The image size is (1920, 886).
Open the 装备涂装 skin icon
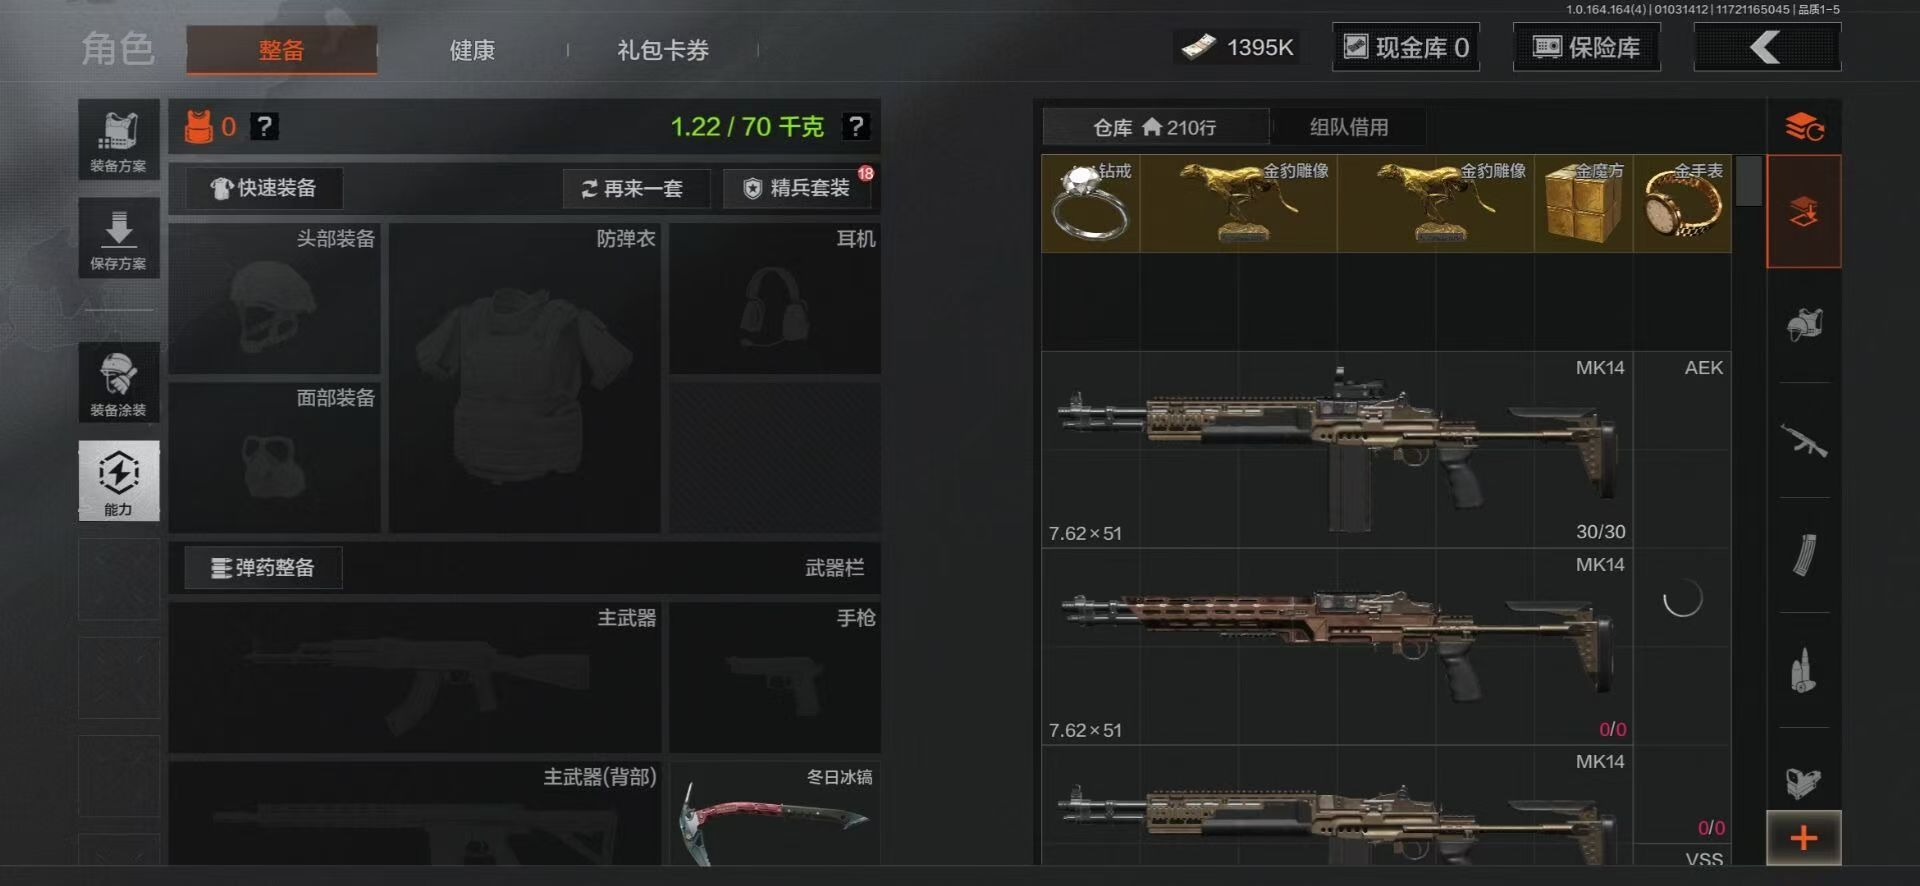[x=118, y=383]
